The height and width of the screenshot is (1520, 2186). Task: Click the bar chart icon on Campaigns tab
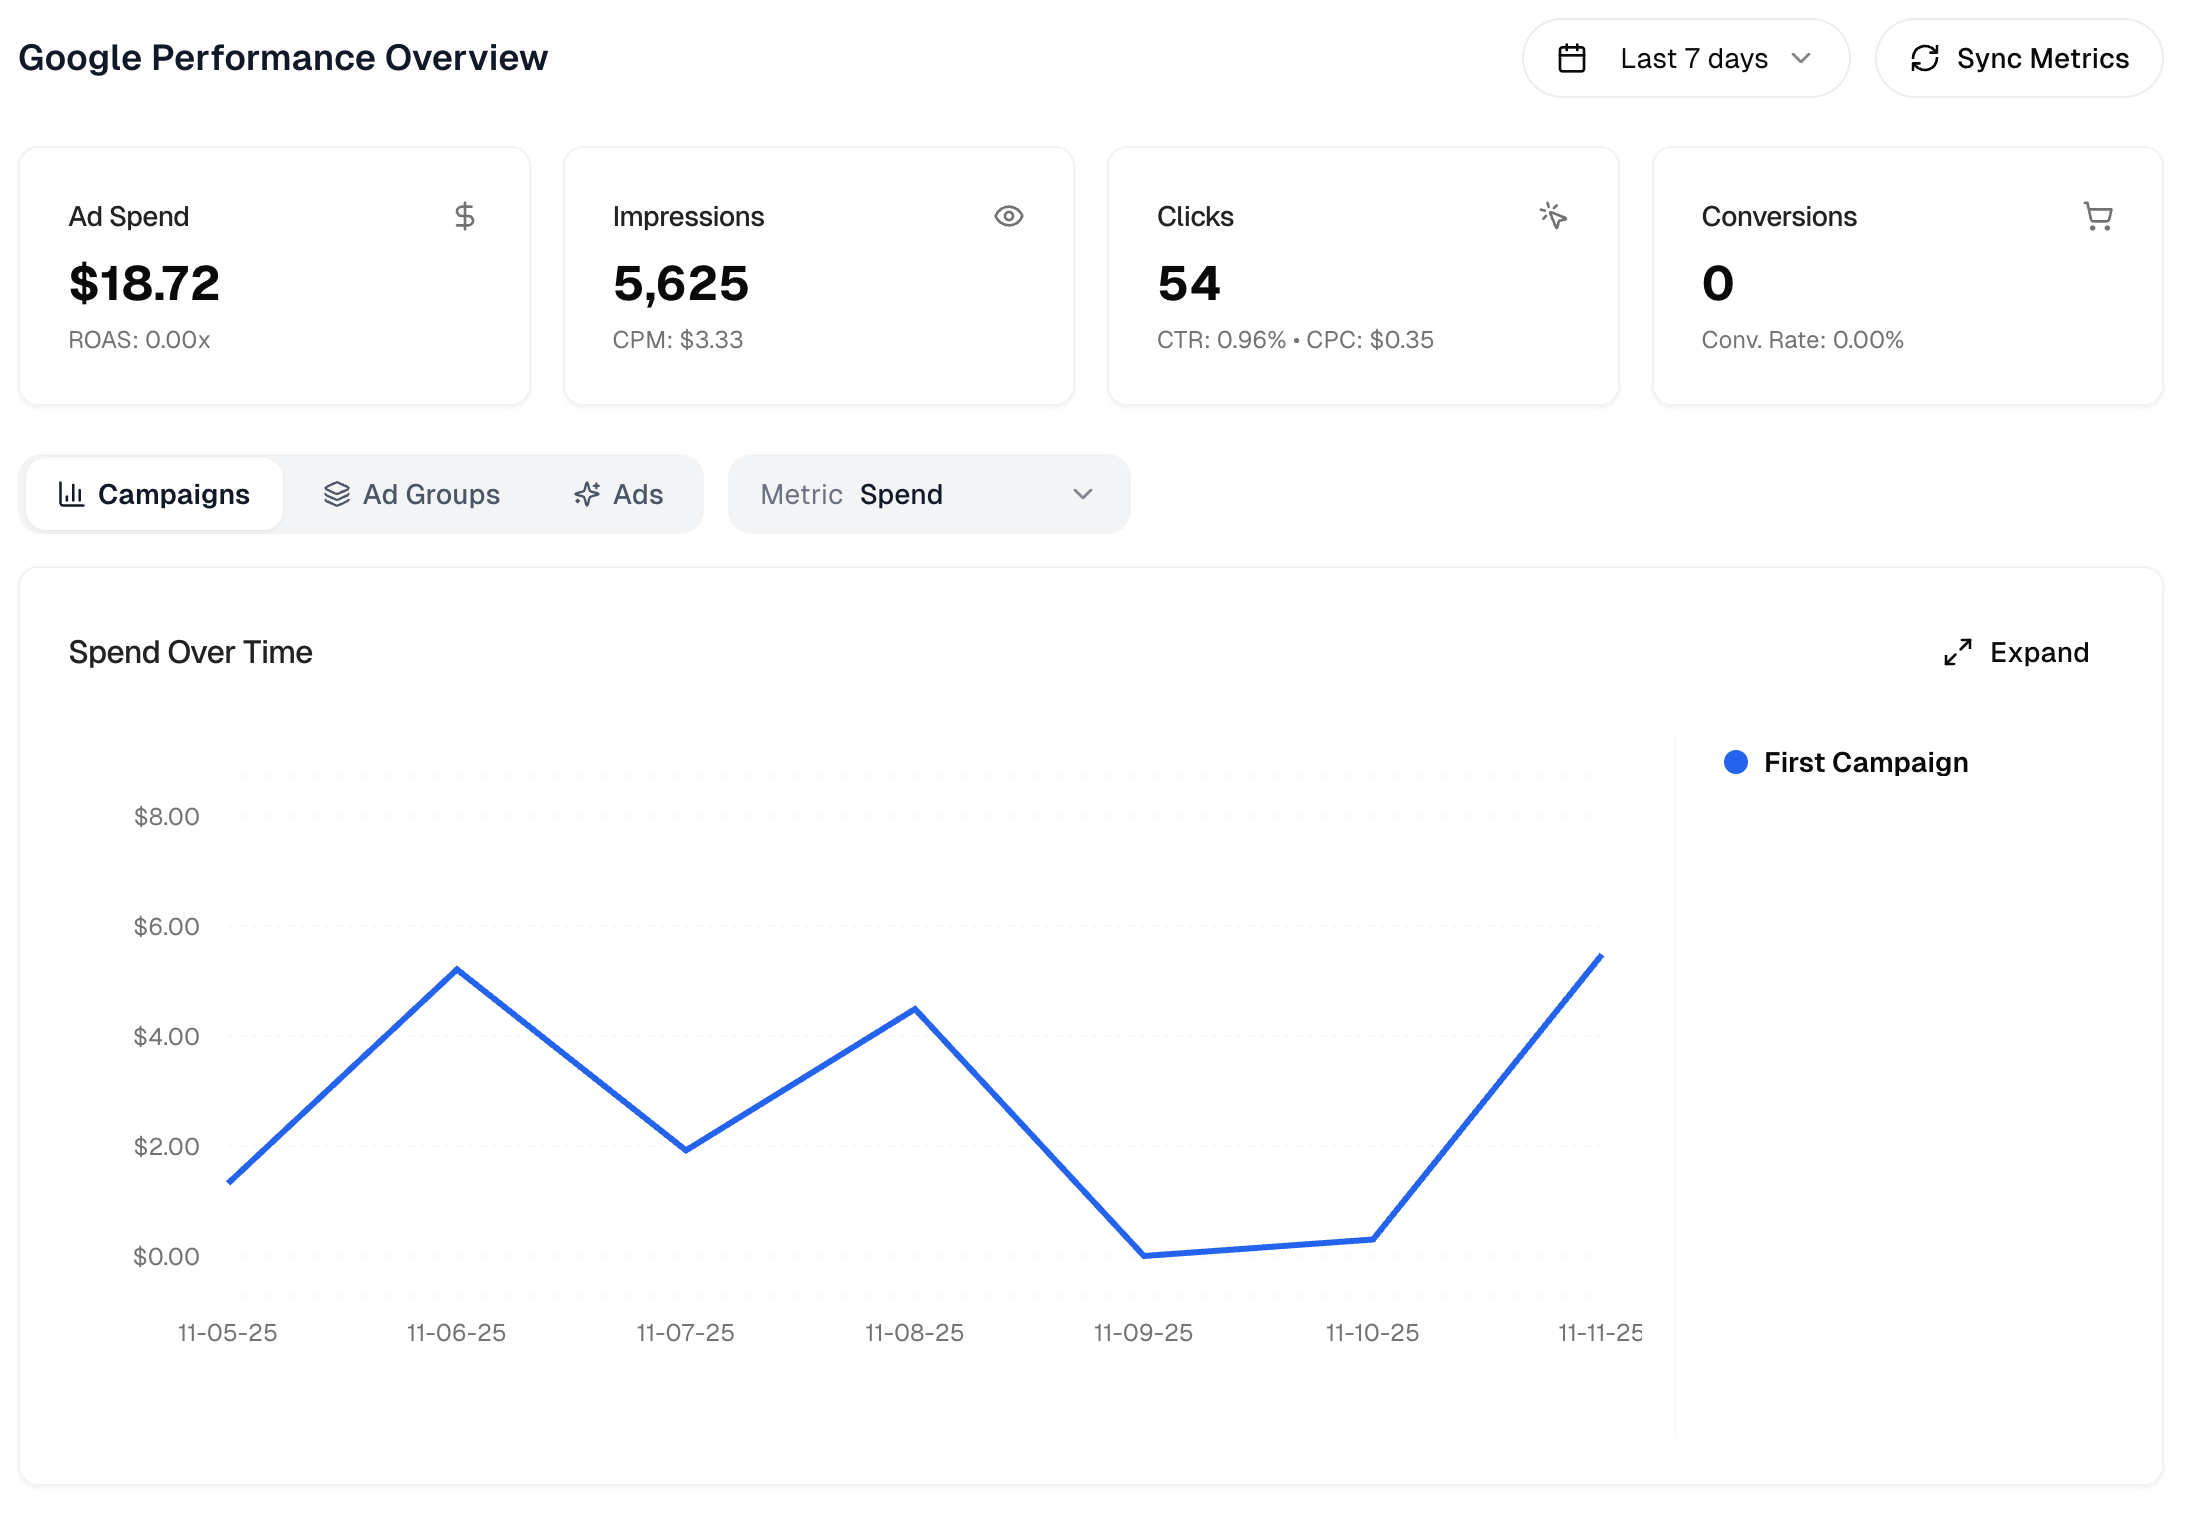pyautogui.click(x=71, y=493)
